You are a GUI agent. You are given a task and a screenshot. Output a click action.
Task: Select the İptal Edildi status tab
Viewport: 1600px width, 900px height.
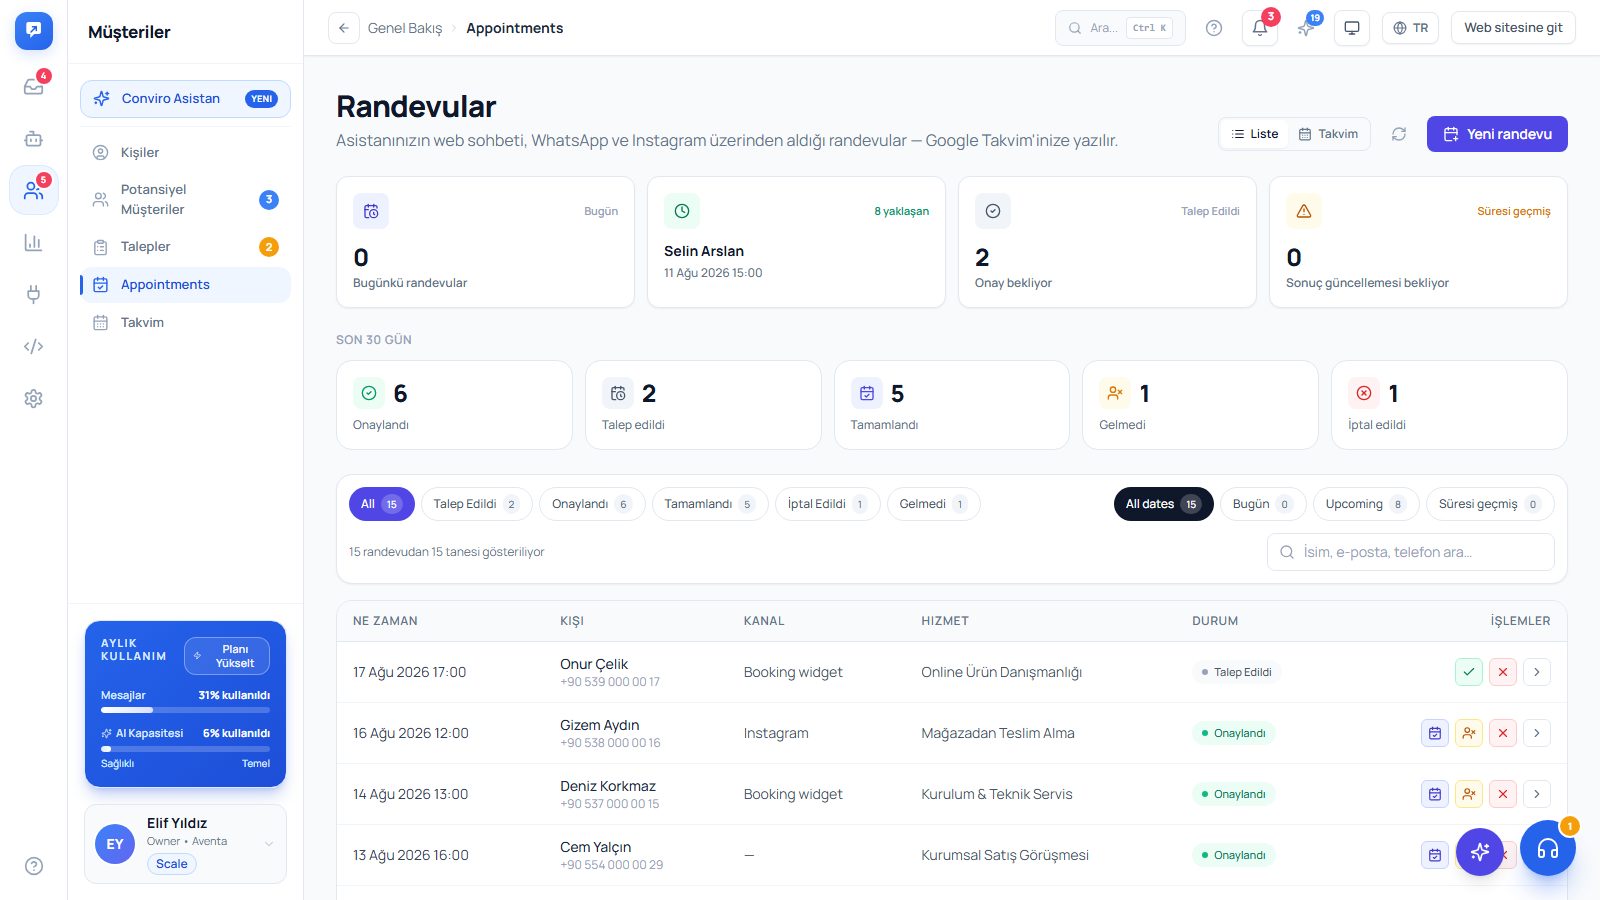coord(827,504)
